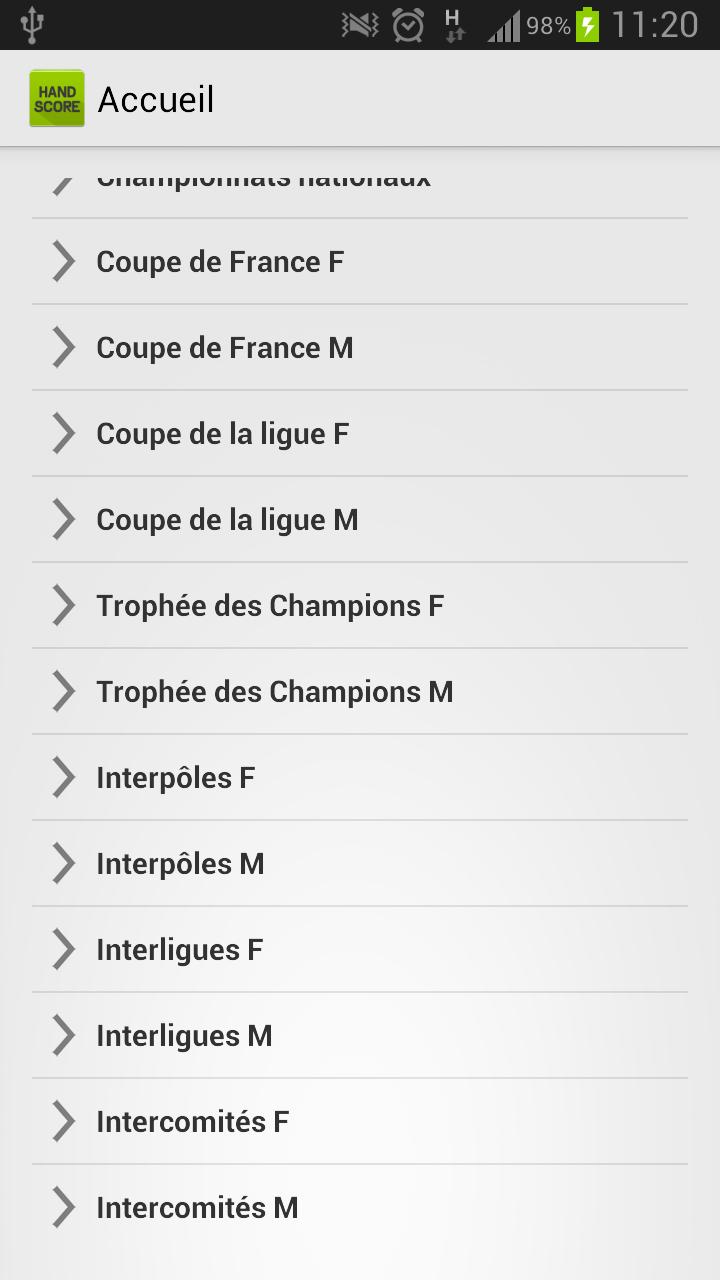720x1280 pixels.
Task: Select Intercomités F entry
Action: (x=192, y=1122)
